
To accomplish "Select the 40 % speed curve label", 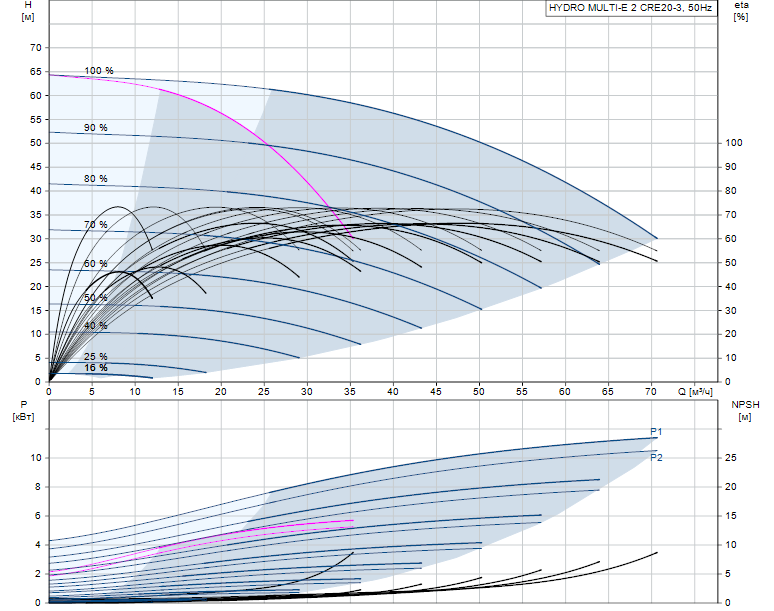I will [95, 326].
